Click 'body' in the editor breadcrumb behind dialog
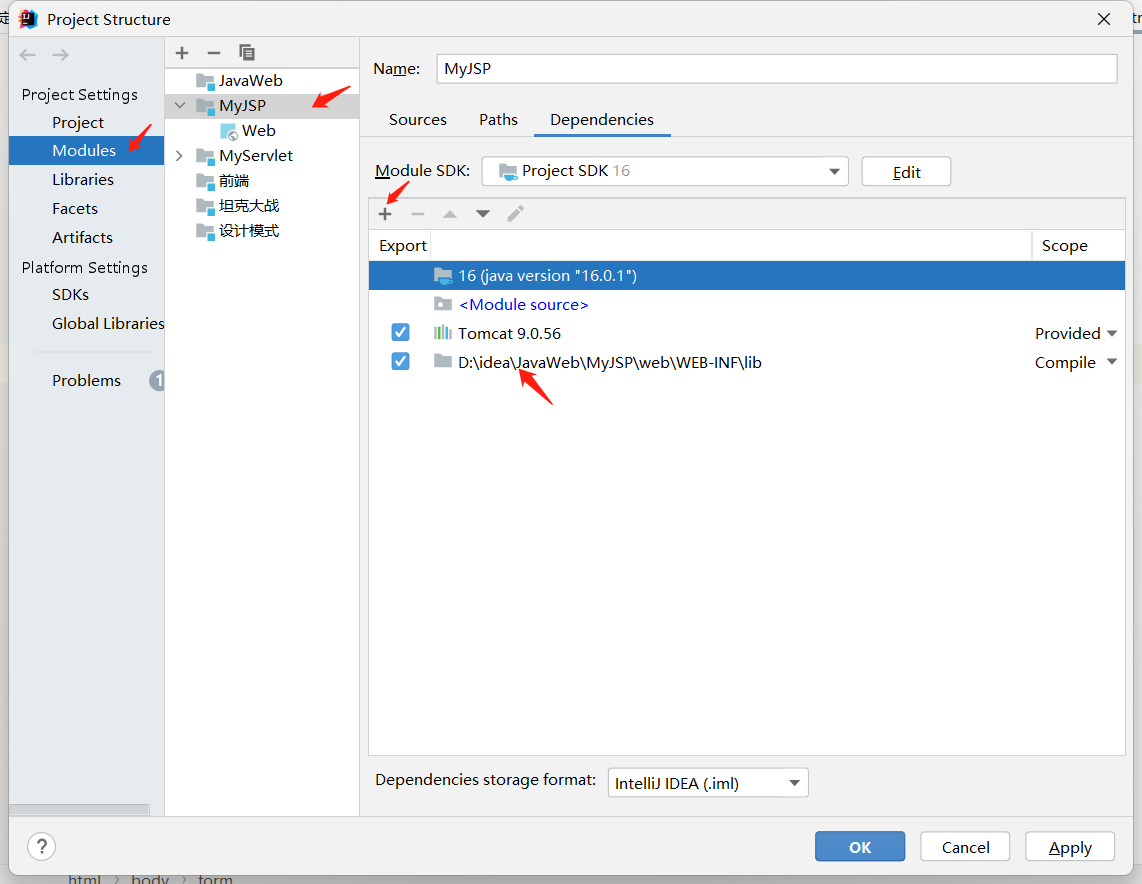 click(x=150, y=879)
